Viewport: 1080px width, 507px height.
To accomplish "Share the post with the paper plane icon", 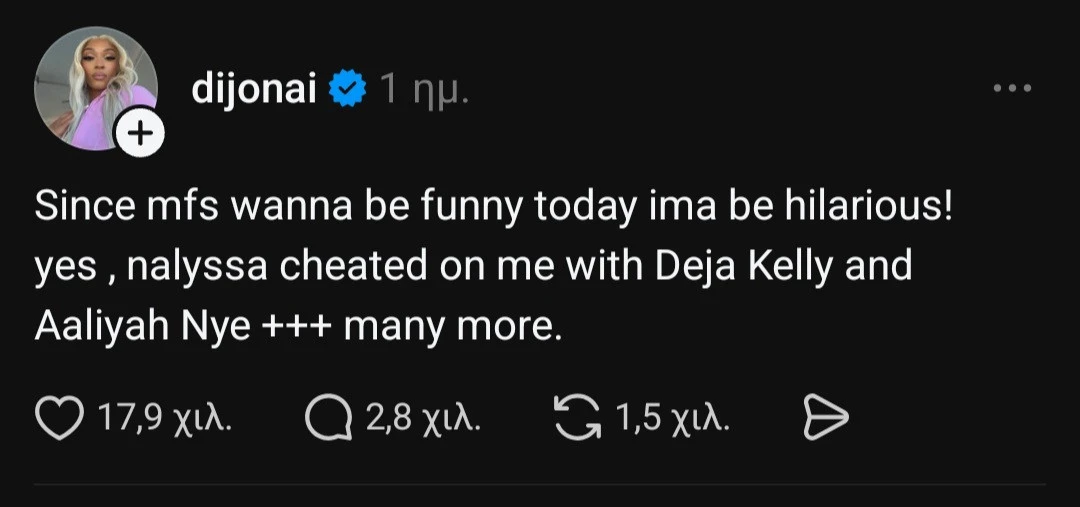I will (825, 417).
